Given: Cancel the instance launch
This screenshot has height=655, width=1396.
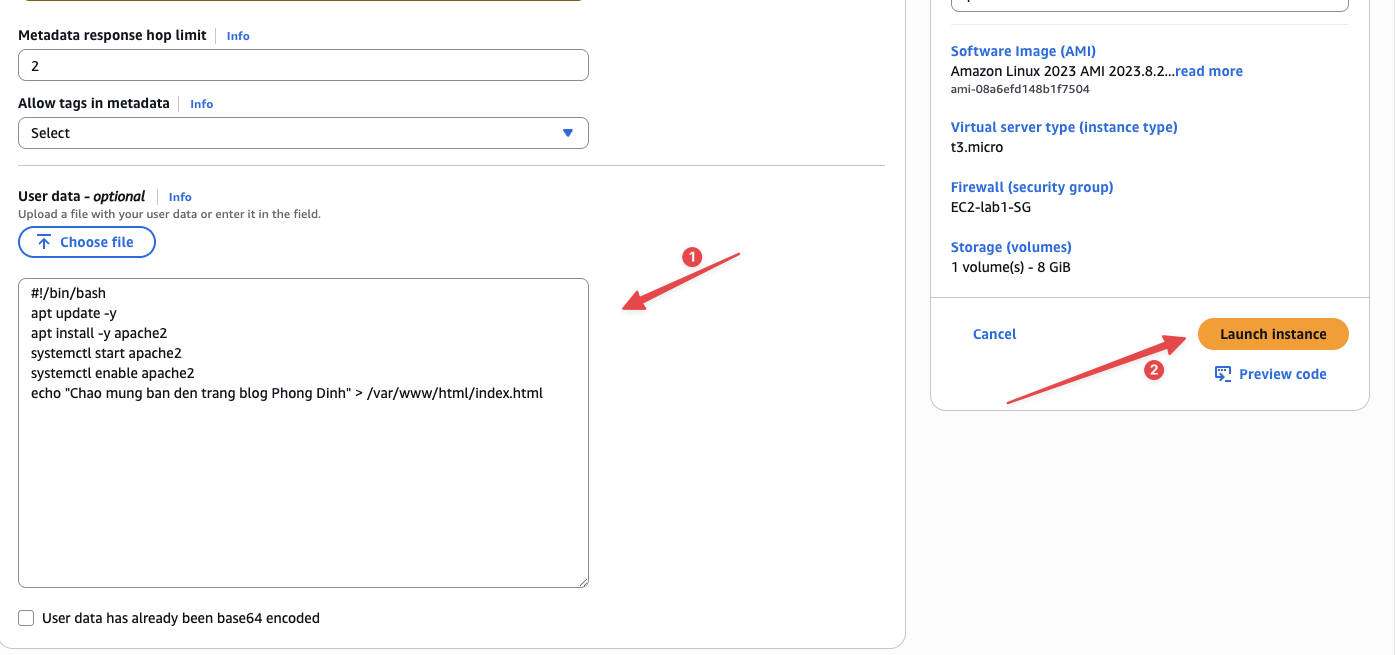Looking at the screenshot, I should point(994,334).
